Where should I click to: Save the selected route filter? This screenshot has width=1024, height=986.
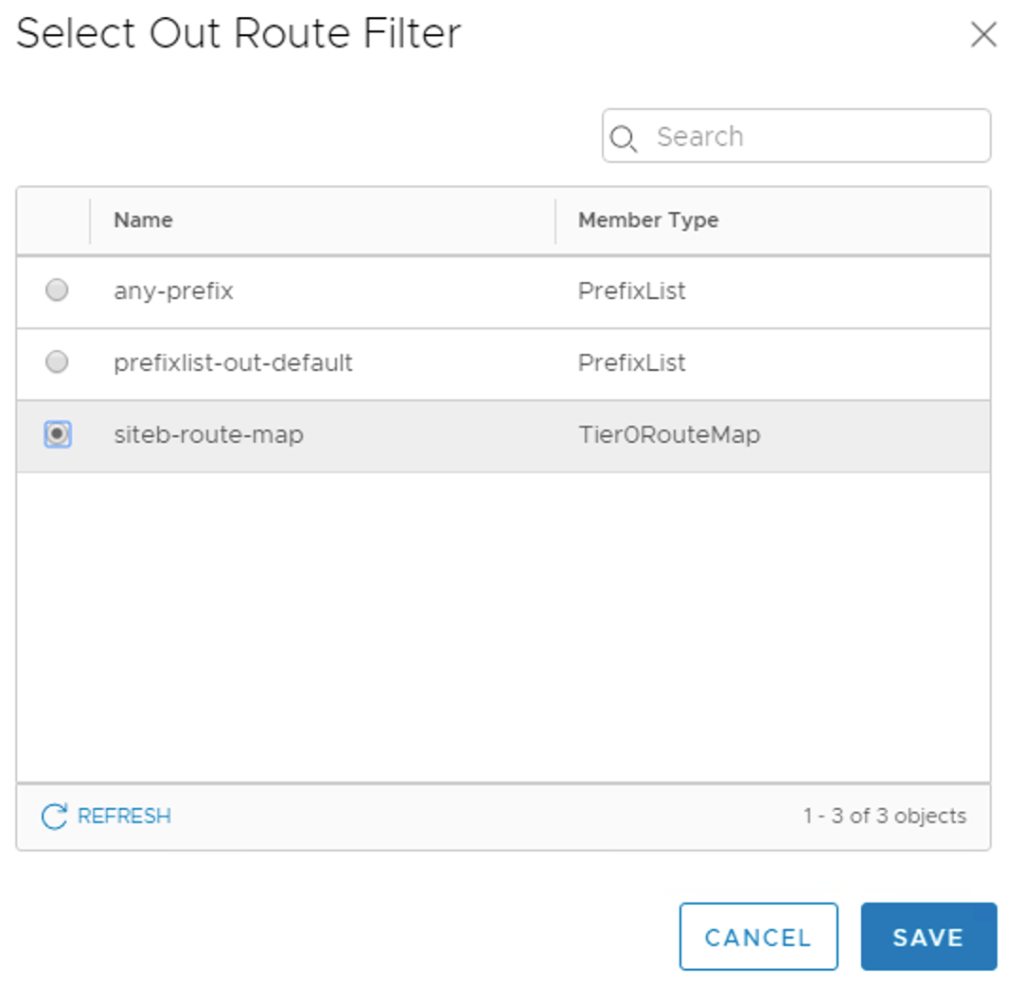coord(928,937)
